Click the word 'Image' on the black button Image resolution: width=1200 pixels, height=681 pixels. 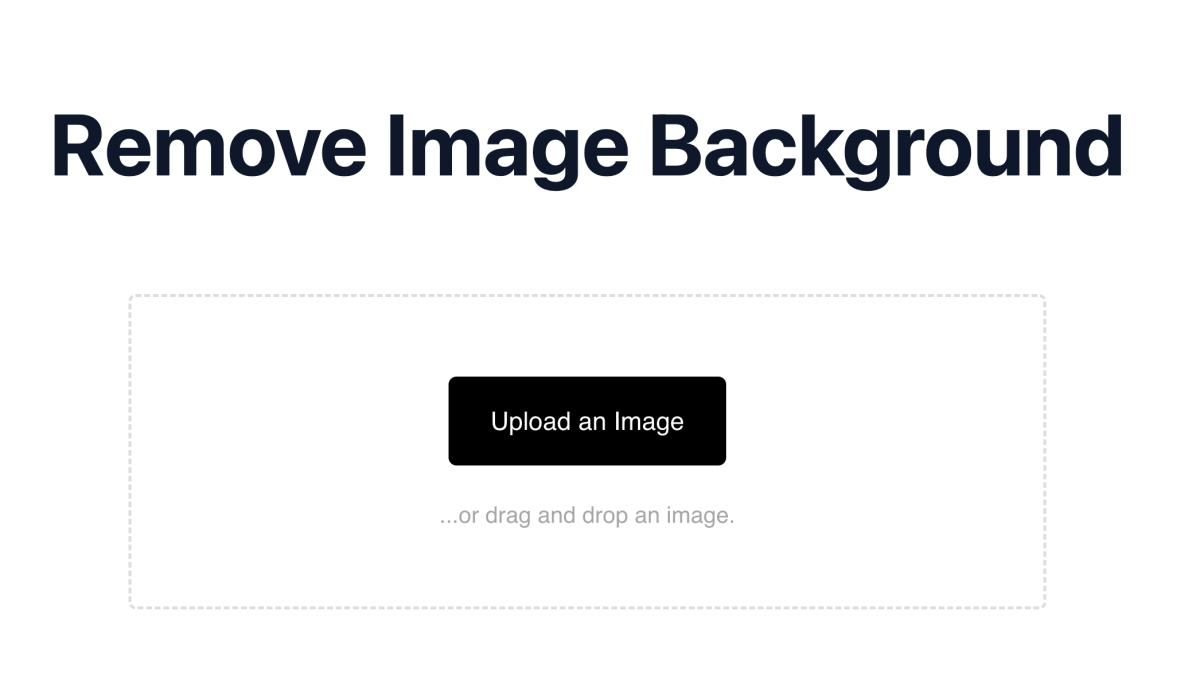(649, 422)
